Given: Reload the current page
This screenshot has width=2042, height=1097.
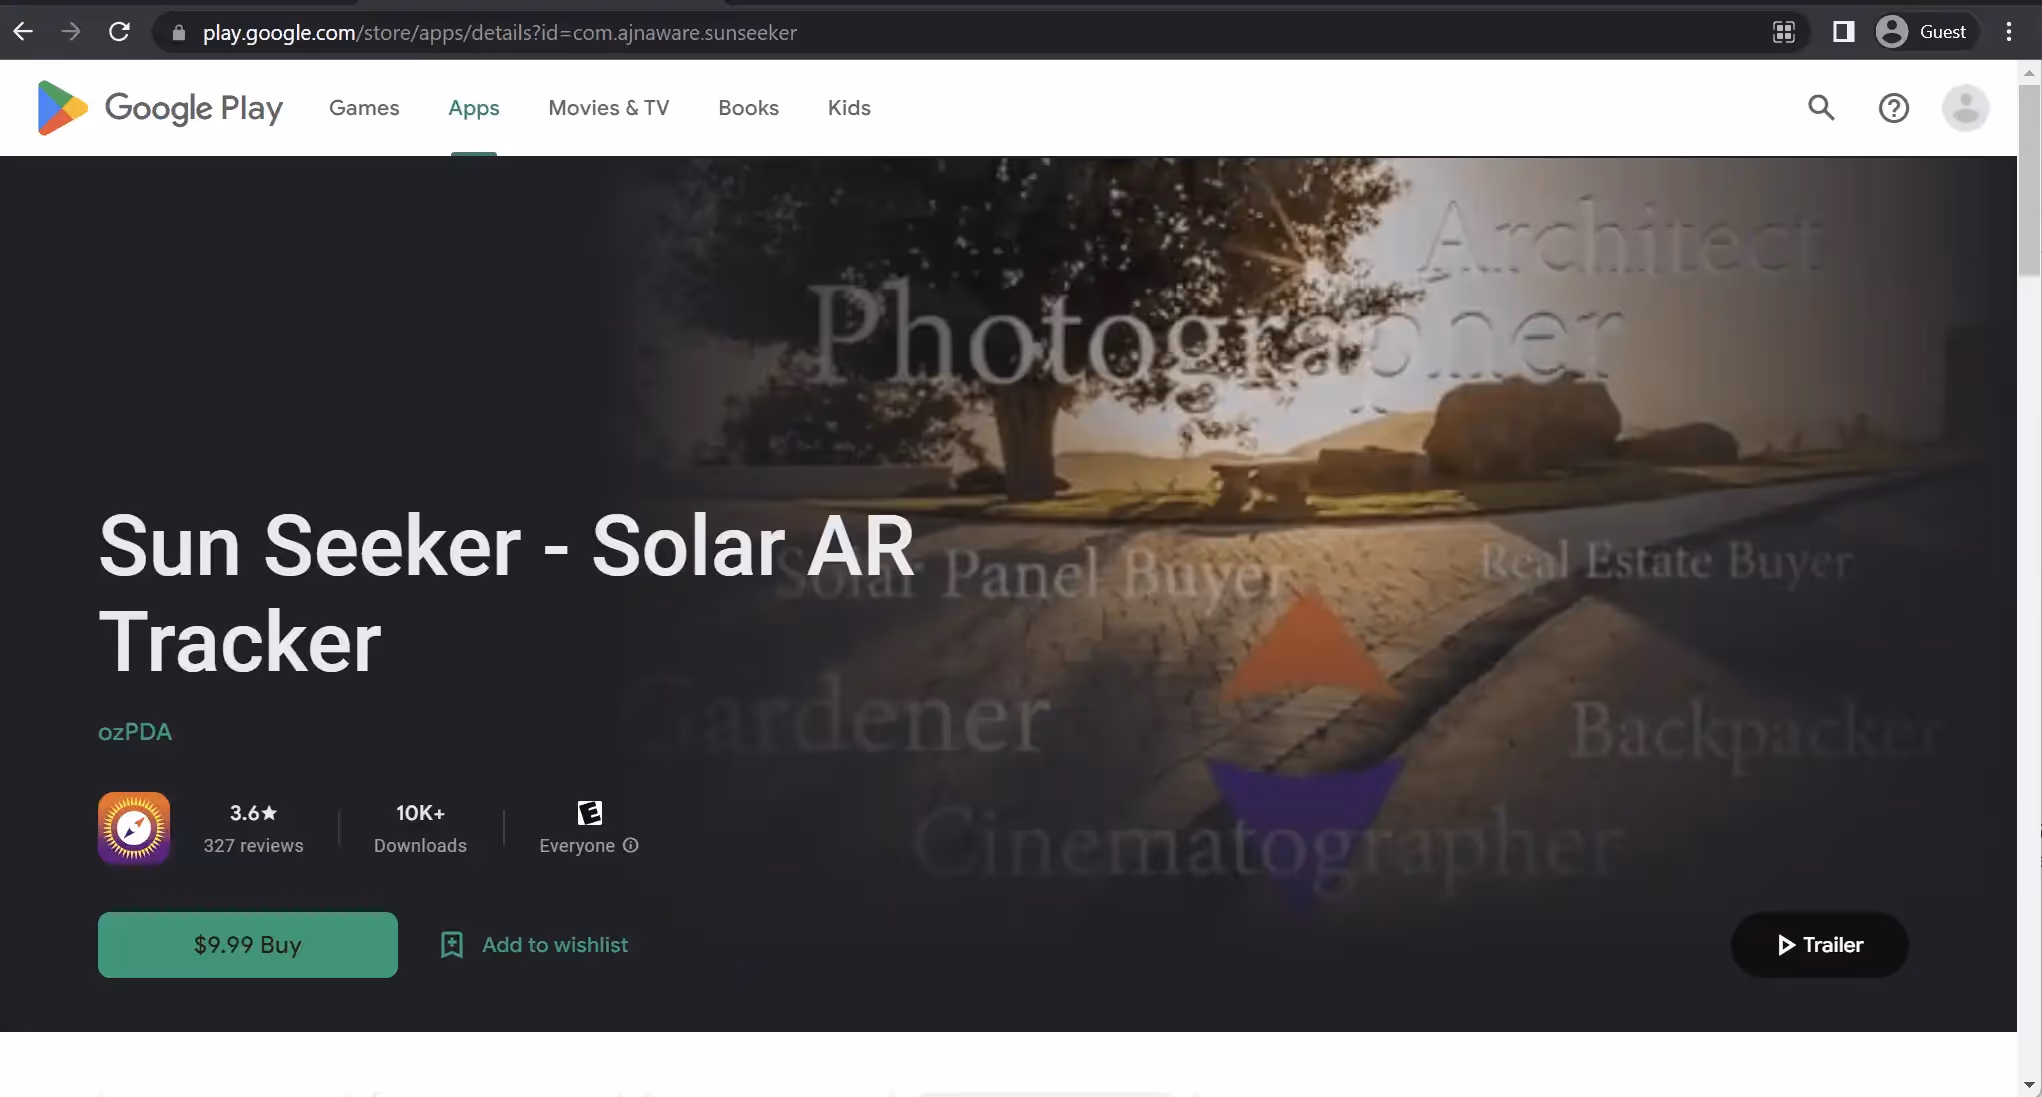Looking at the screenshot, I should 119,32.
